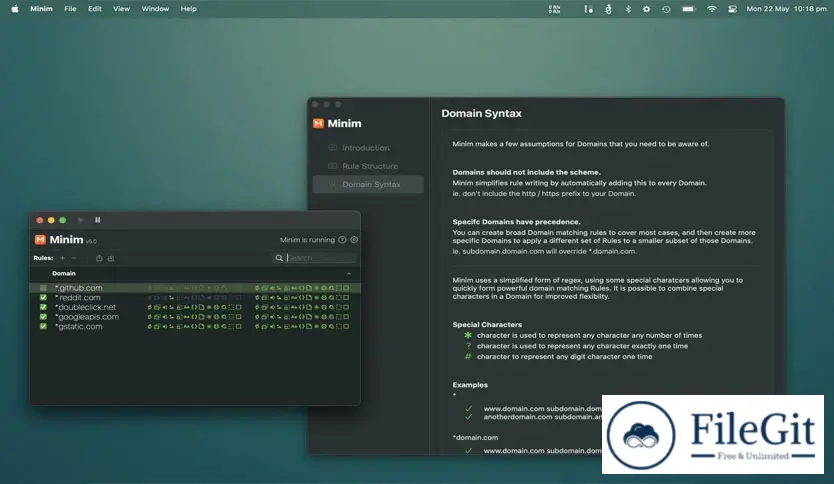Click the gear icon in menu bar
Screen dimensions: 834x484
pyautogui.click(x=646, y=9)
